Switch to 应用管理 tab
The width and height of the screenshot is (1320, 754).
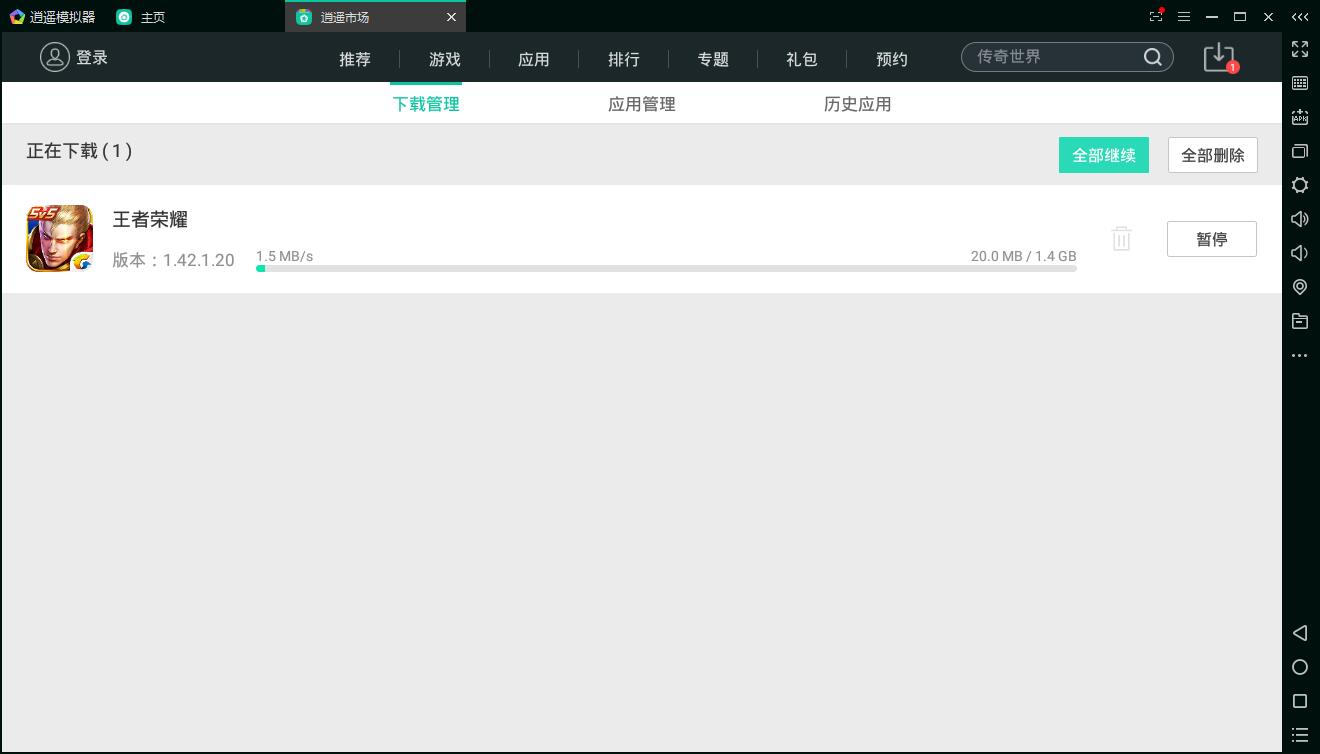pyautogui.click(x=642, y=104)
